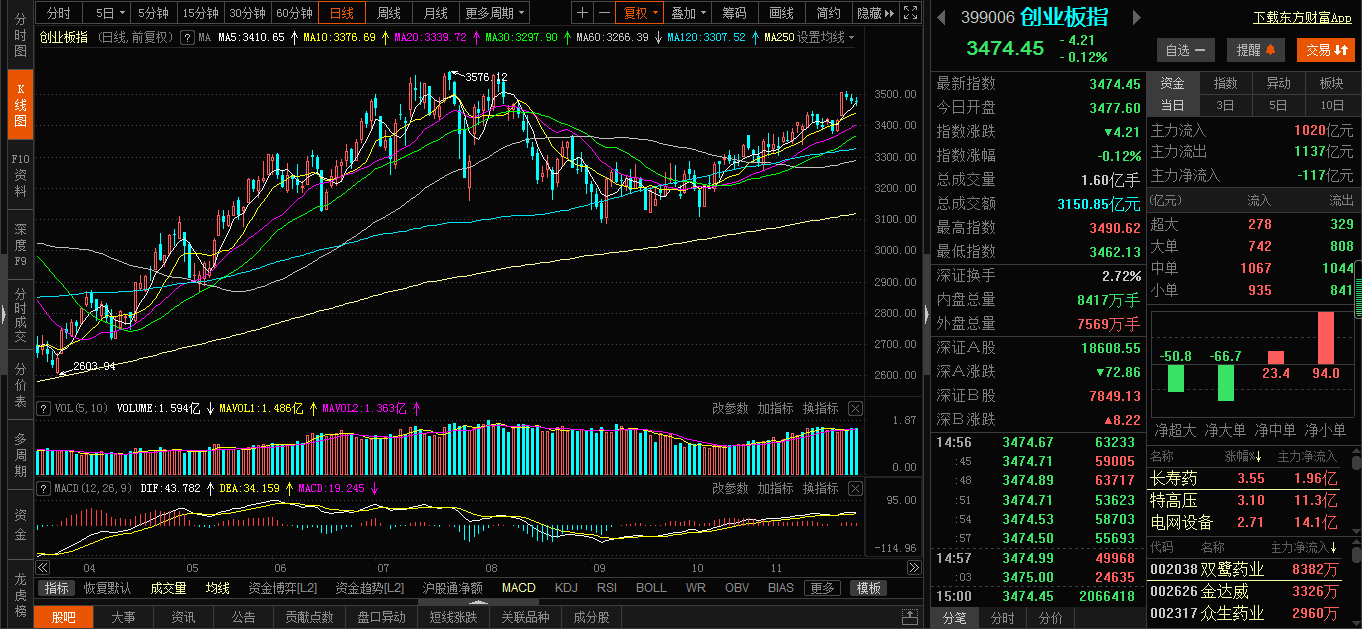Open the 设置均线 dropdown
This screenshot has width=1362, height=629.
tap(826, 37)
